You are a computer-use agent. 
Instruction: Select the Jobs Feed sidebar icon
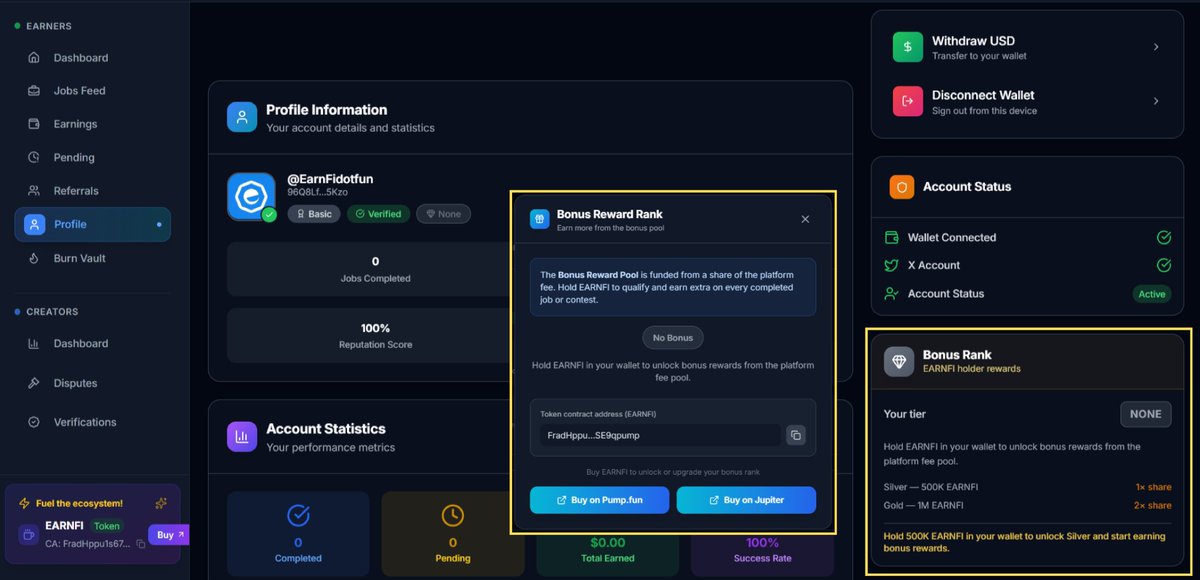pos(33,90)
